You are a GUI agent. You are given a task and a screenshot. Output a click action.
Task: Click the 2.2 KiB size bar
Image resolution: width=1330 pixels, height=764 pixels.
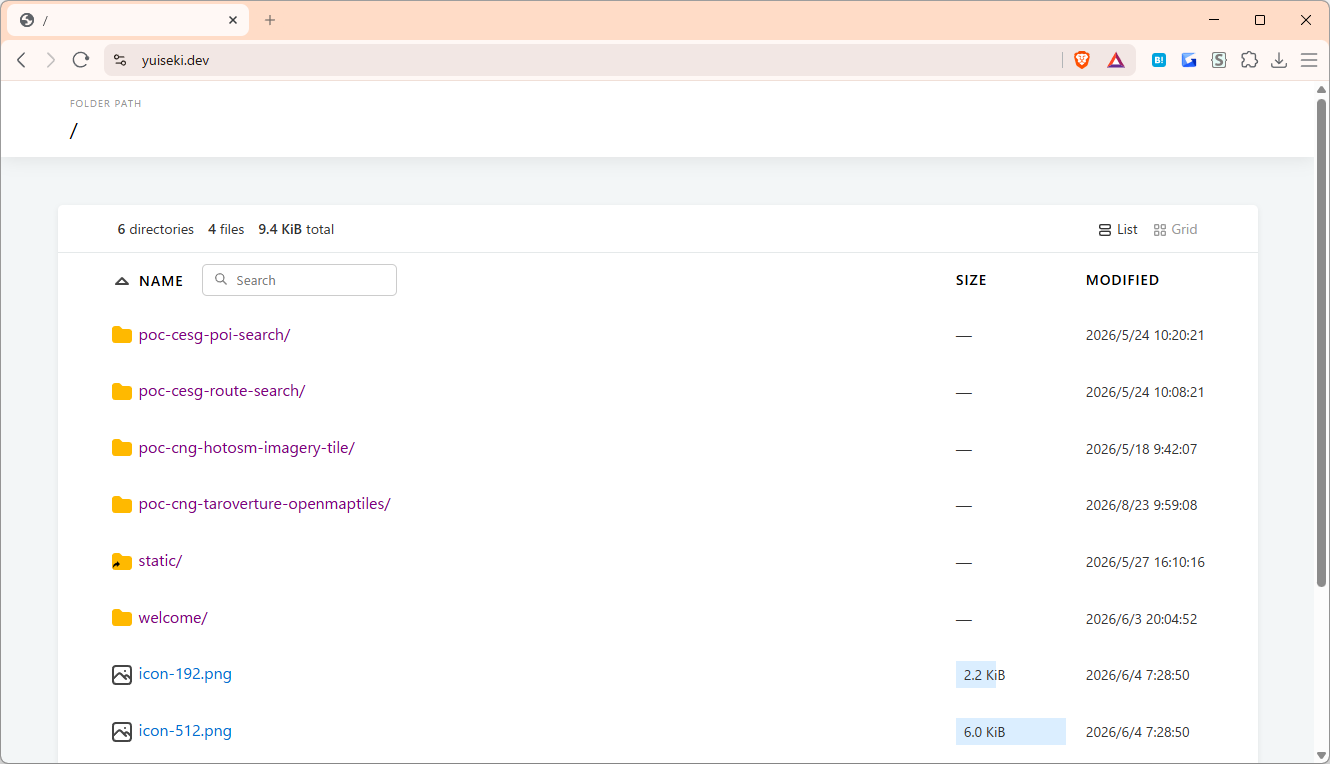[976, 675]
